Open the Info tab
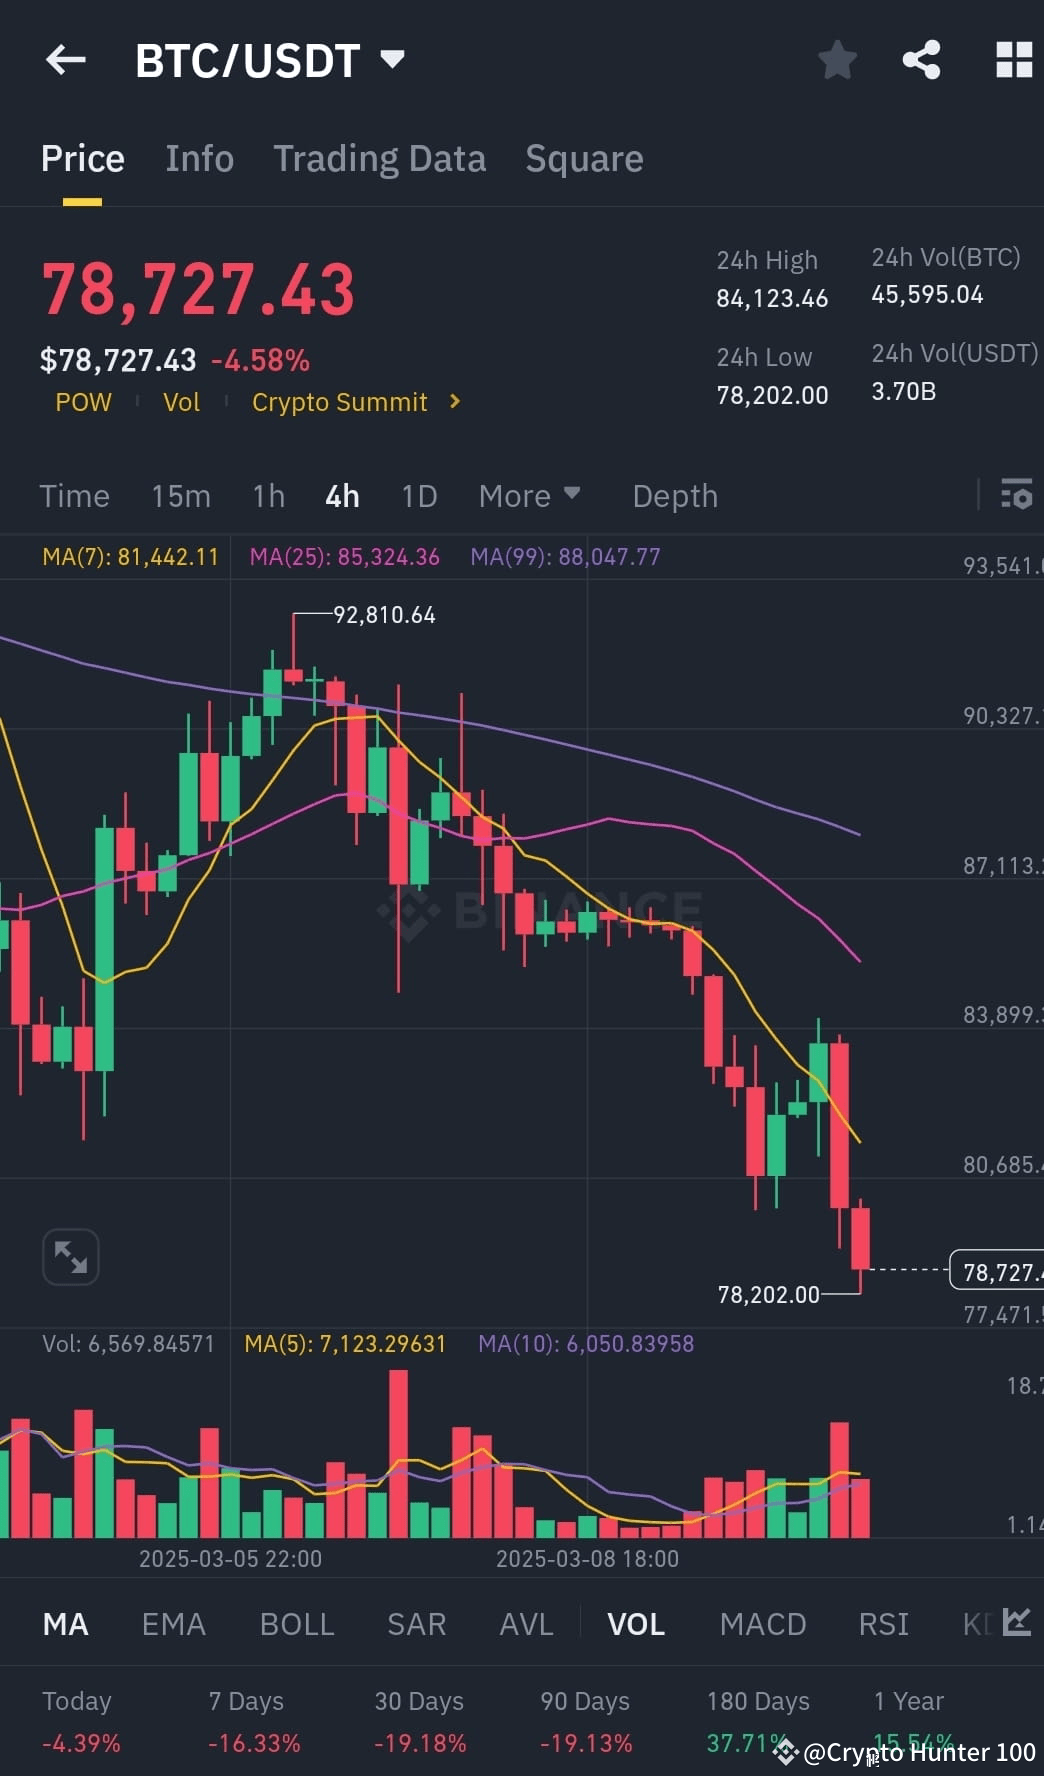The width and height of the screenshot is (1044, 1776). click(x=199, y=158)
